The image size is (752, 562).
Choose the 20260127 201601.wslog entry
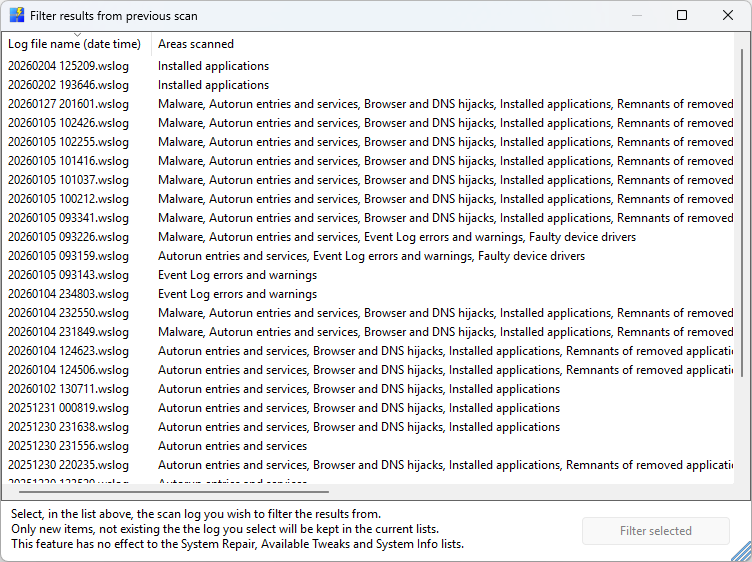(x=68, y=104)
